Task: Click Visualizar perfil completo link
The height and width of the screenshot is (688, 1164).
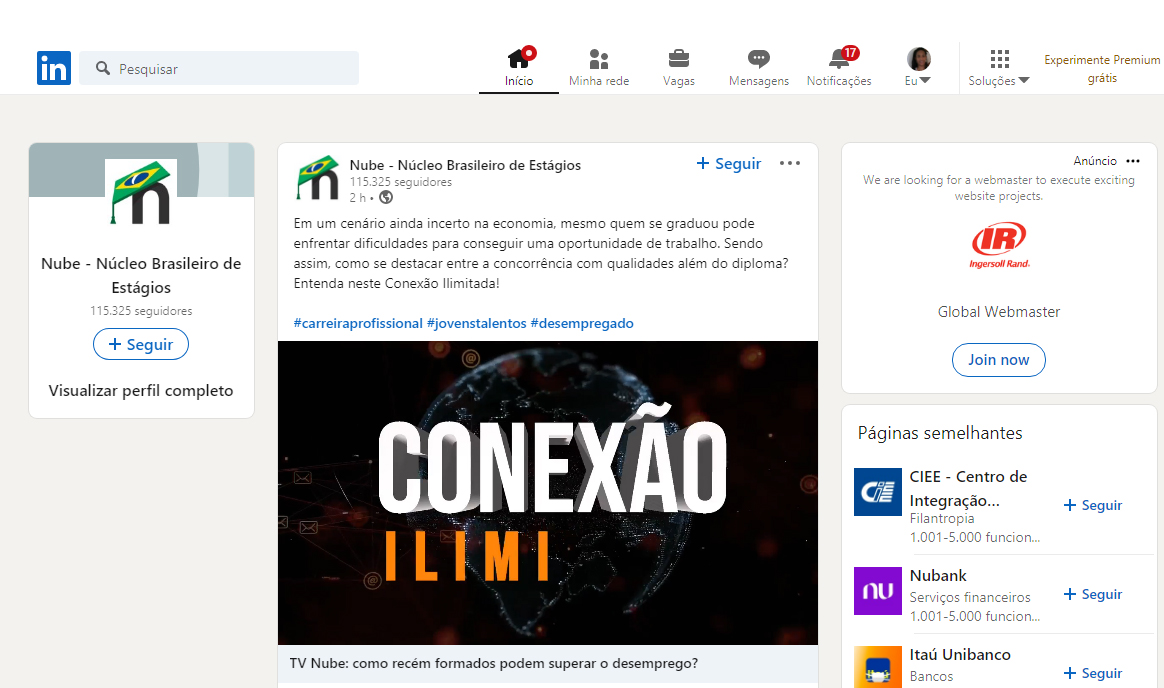Action: pyautogui.click(x=141, y=390)
